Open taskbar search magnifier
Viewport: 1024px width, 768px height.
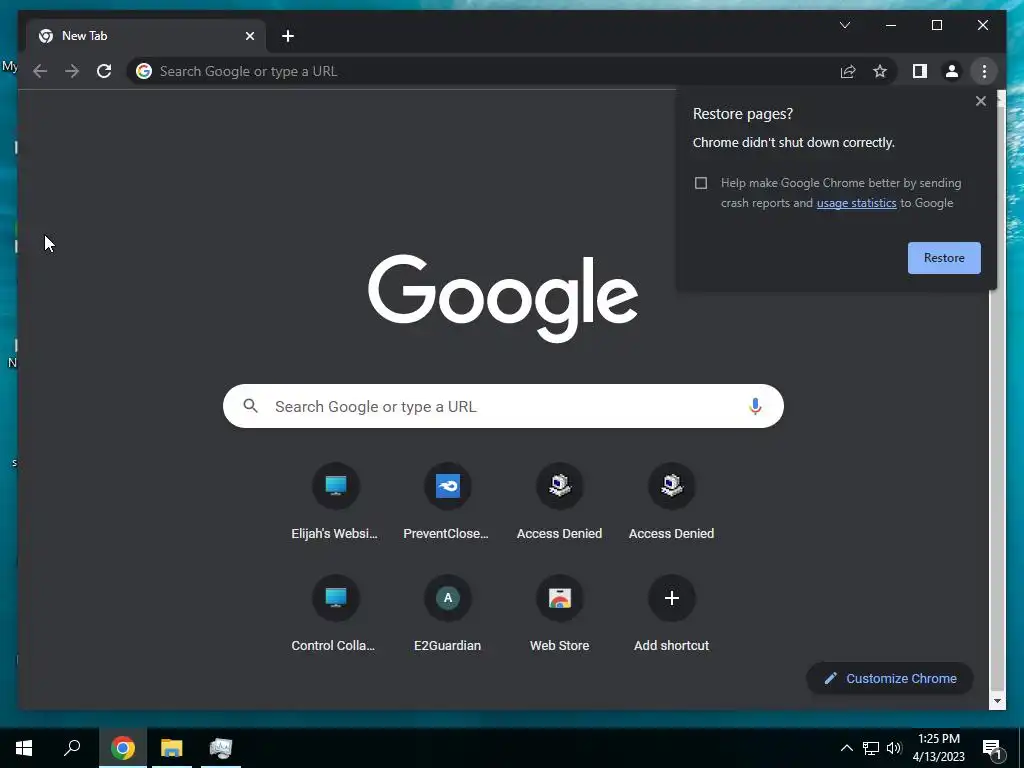pyautogui.click(x=72, y=748)
